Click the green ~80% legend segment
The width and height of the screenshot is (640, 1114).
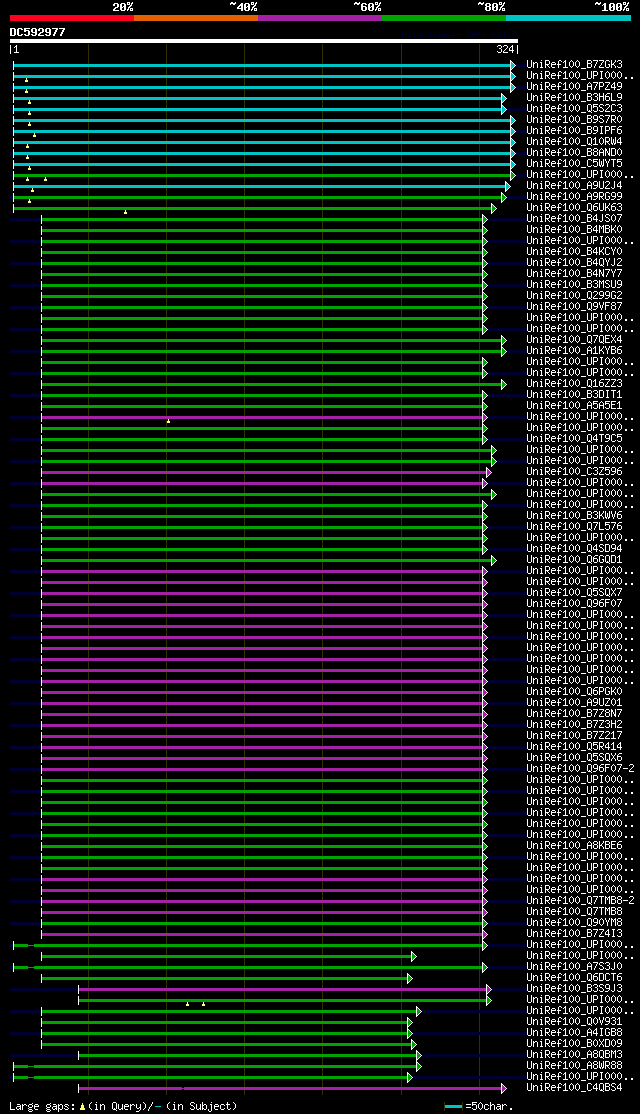[444, 18]
